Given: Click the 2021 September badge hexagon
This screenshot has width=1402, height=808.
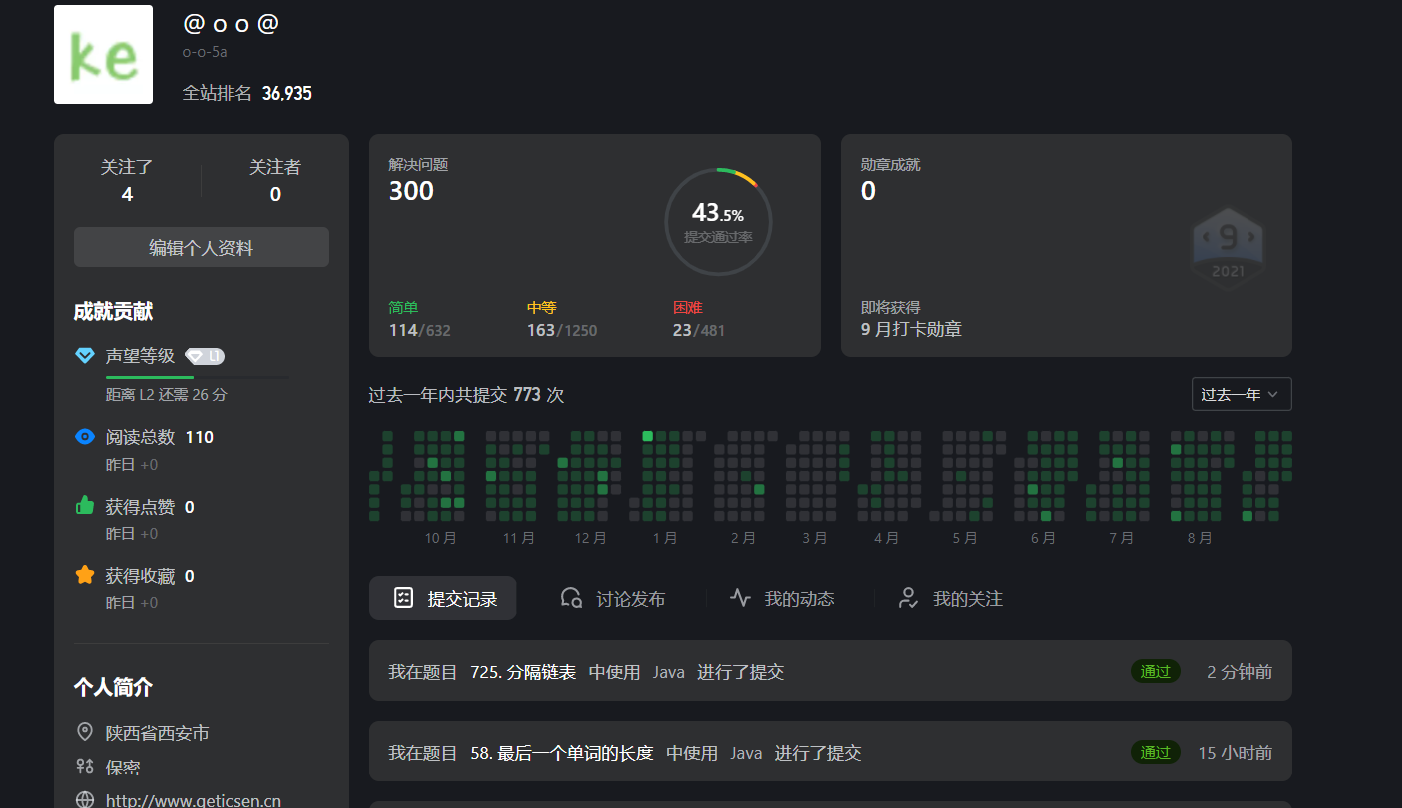Looking at the screenshot, I should pos(1228,248).
